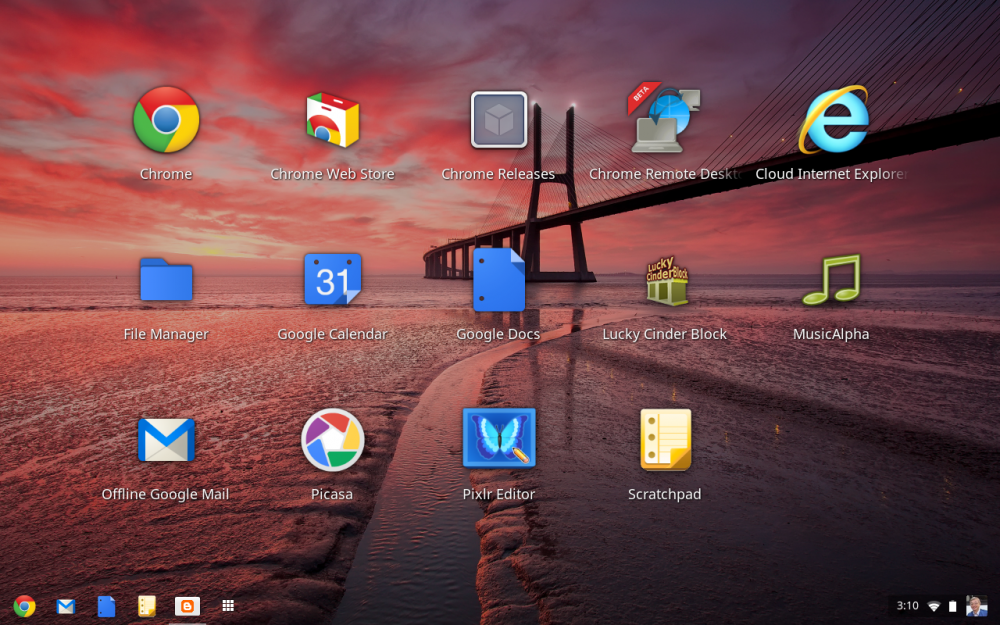Launch Google Calendar
Screen dimensions: 1000x625
332,280
